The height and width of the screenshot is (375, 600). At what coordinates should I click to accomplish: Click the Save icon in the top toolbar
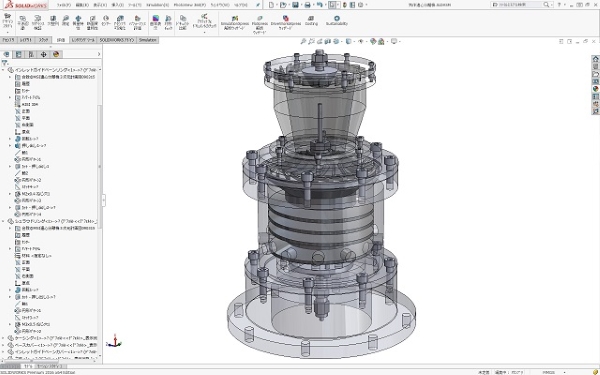coord(295,5)
